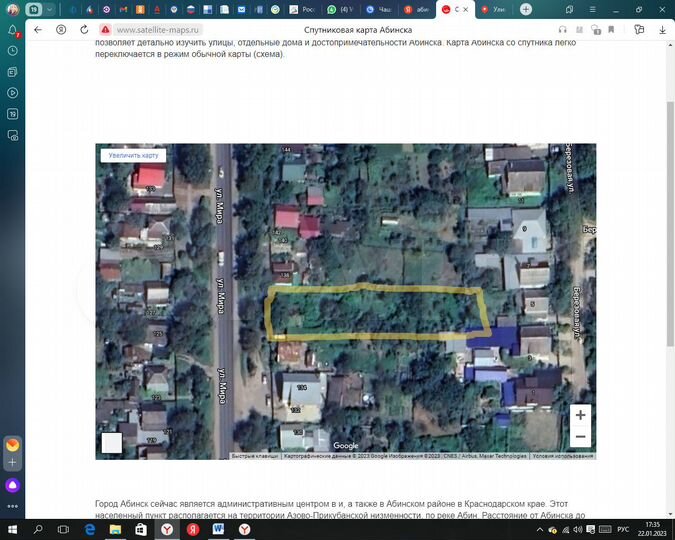The height and width of the screenshot is (540, 675).
Task: Open the video play icon in sidebar
Action: pos(12,93)
